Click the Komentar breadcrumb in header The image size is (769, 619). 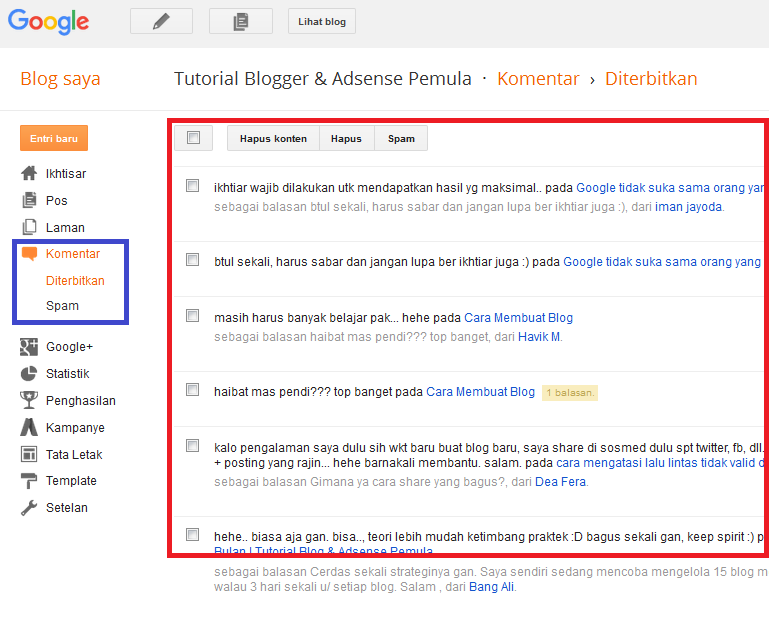click(538, 78)
